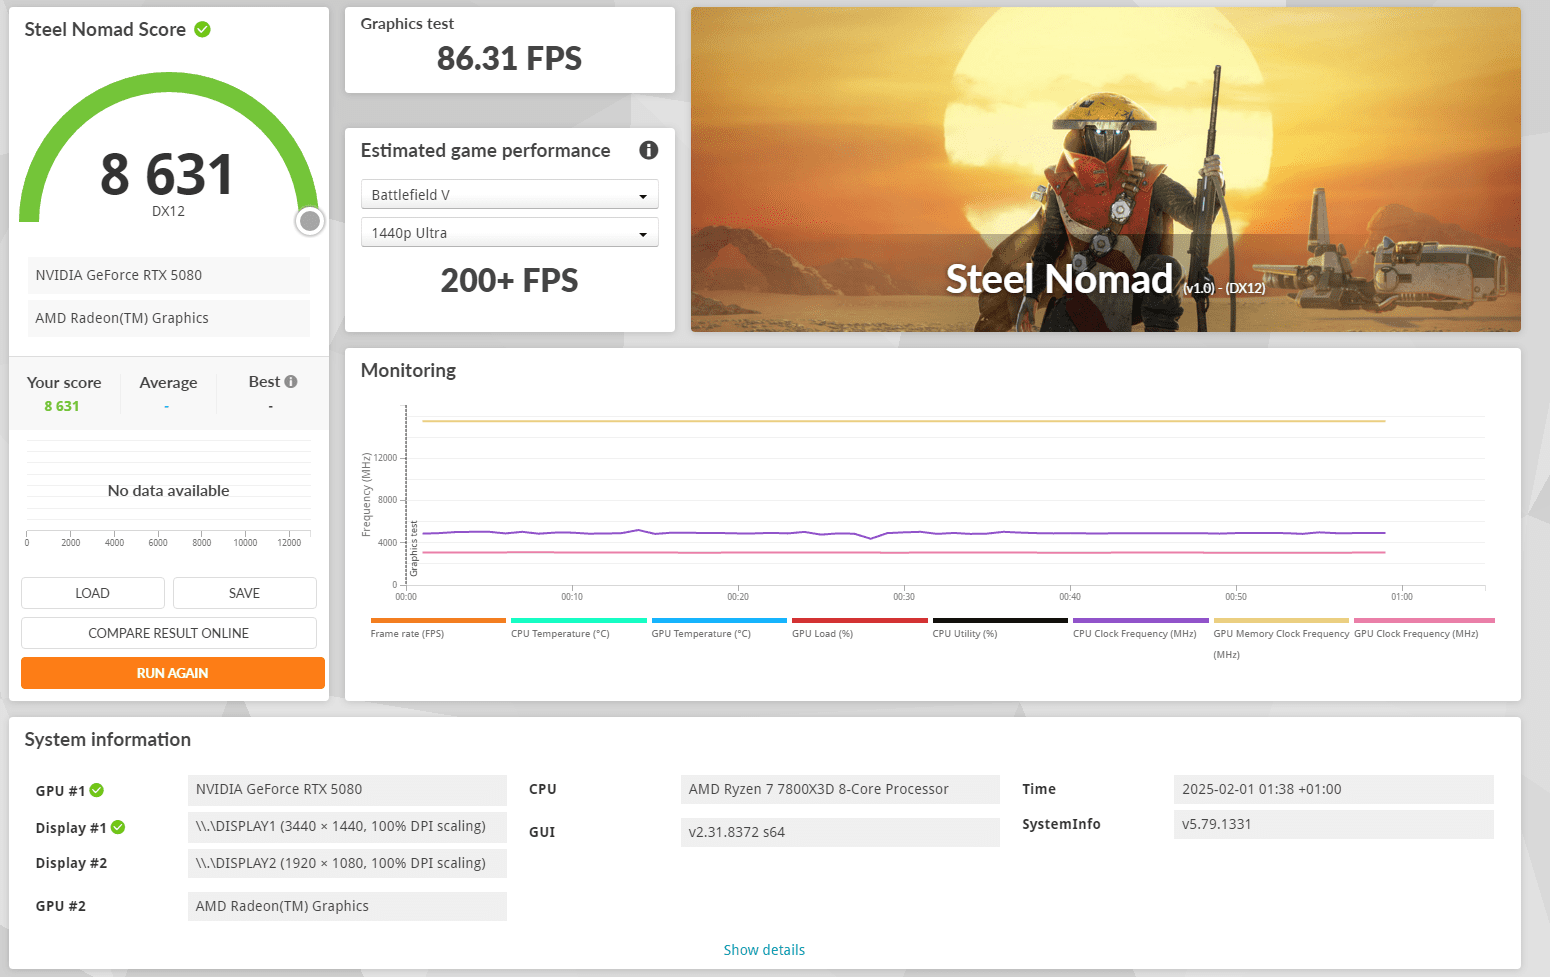Click the Graphics test marker on monitoring chart
Screen dimensions: 1550x977
(x=414, y=548)
